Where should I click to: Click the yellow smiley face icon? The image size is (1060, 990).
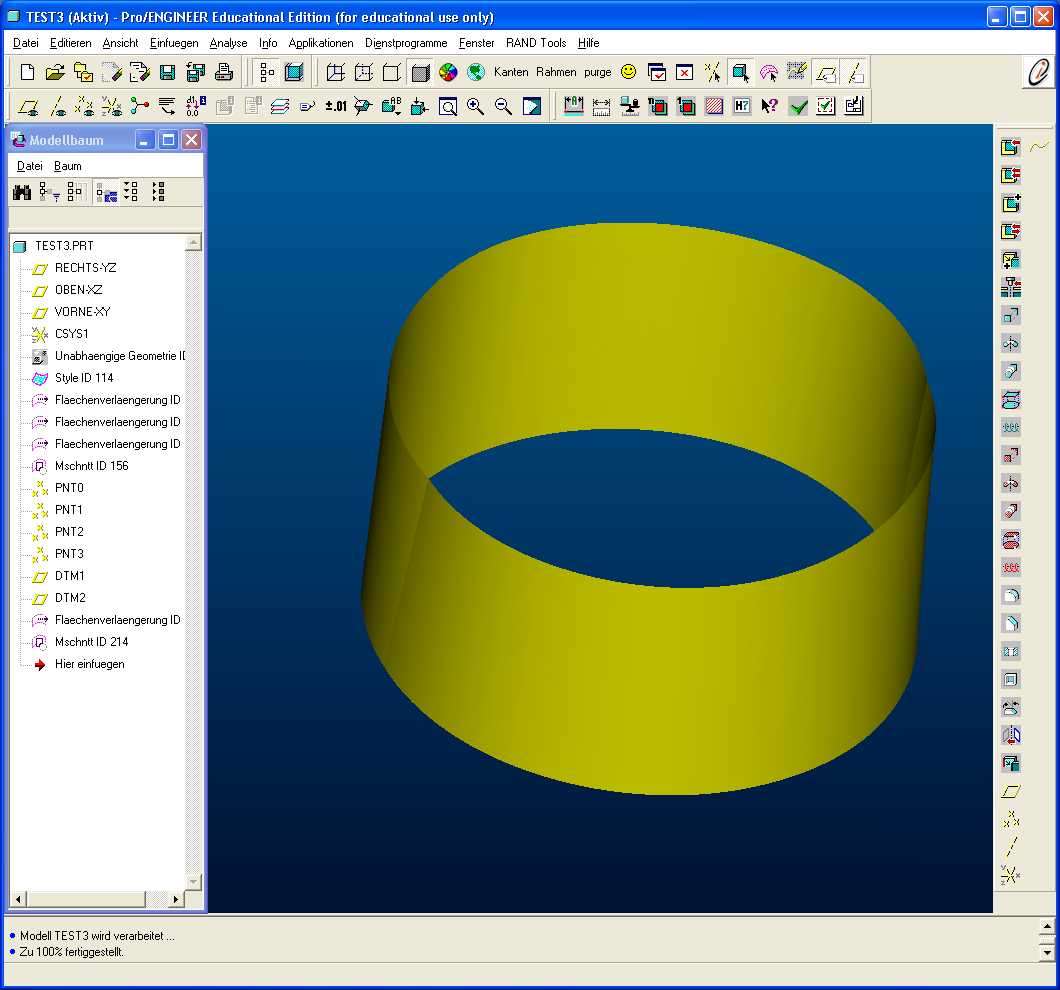click(629, 72)
